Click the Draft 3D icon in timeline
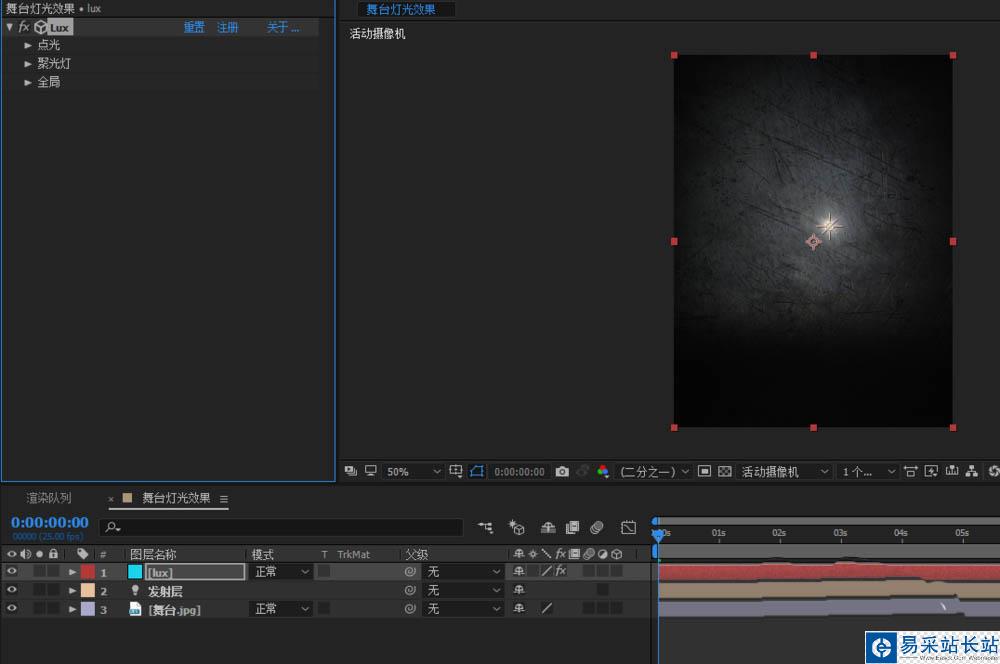The width and height of the screenshot is (1000, 664). (x=517, y=527)
